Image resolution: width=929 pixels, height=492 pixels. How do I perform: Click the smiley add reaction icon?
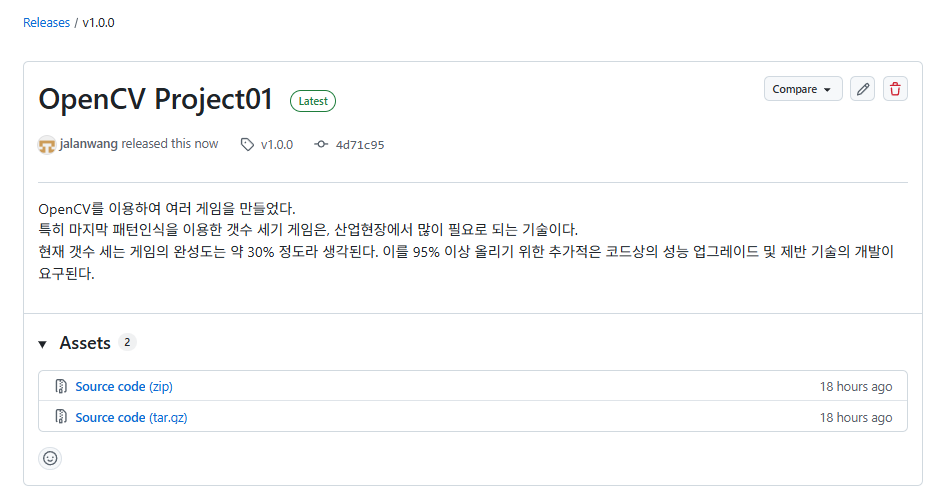pos(50,458)
